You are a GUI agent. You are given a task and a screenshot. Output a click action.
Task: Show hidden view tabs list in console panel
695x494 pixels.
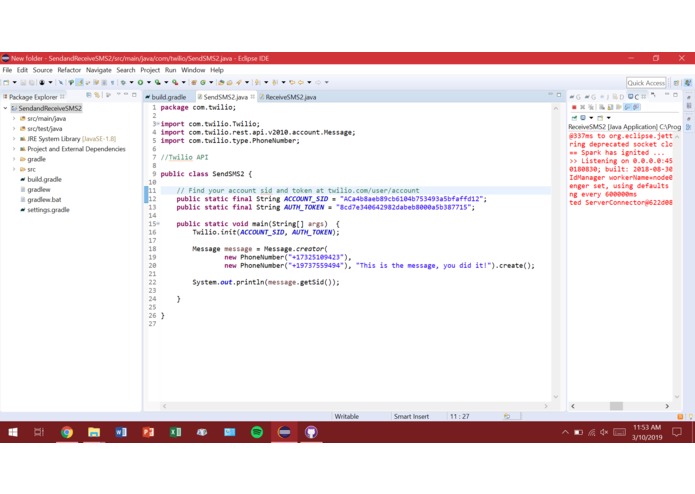653,95
